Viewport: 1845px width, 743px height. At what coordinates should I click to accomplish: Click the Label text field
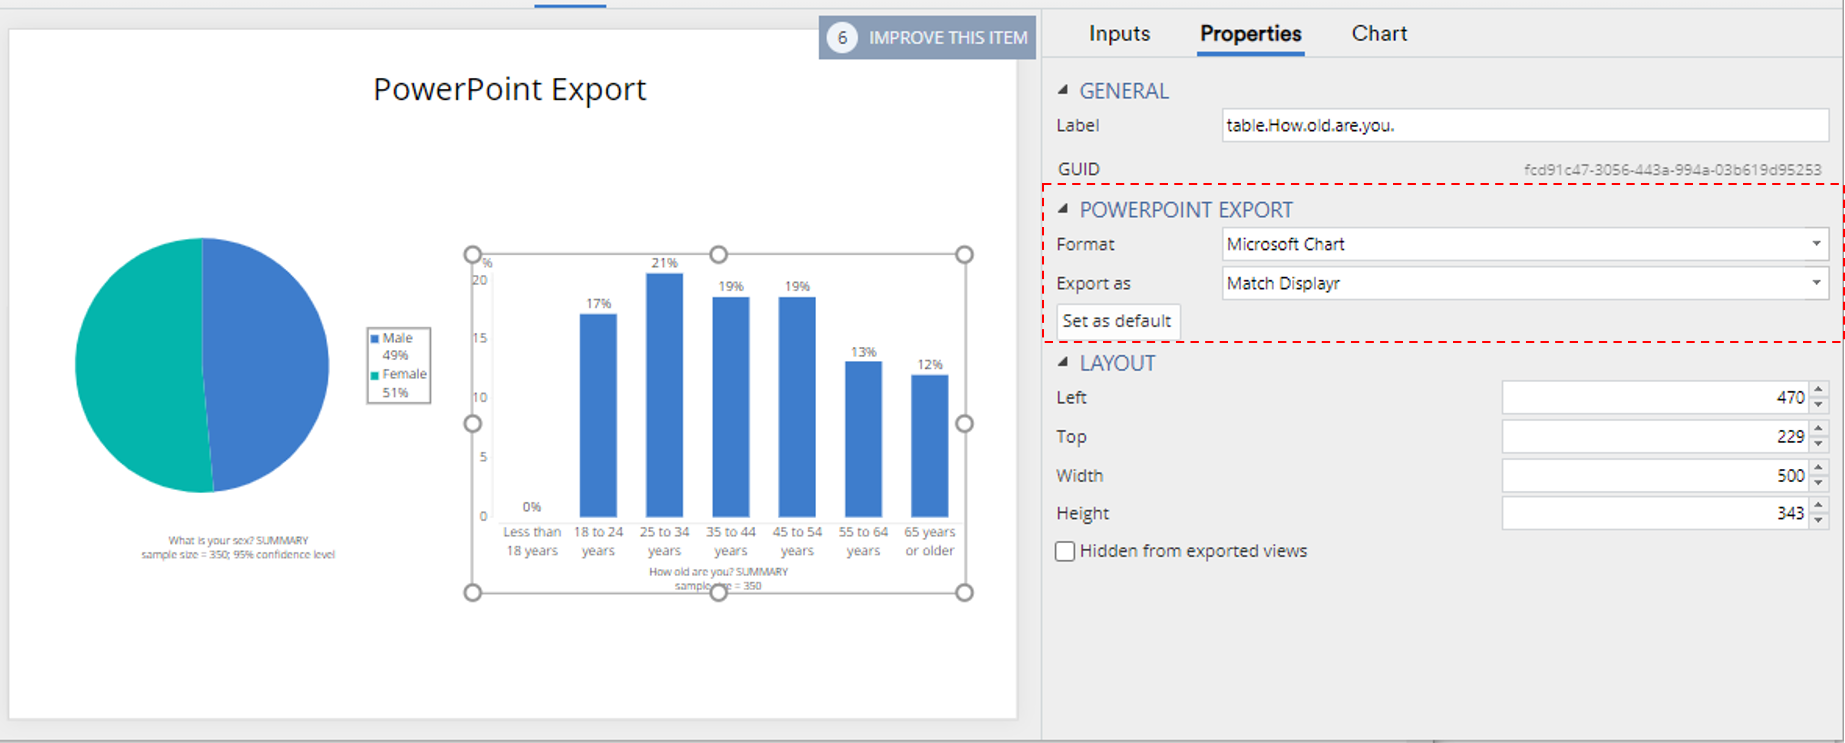pos(1524,125)
